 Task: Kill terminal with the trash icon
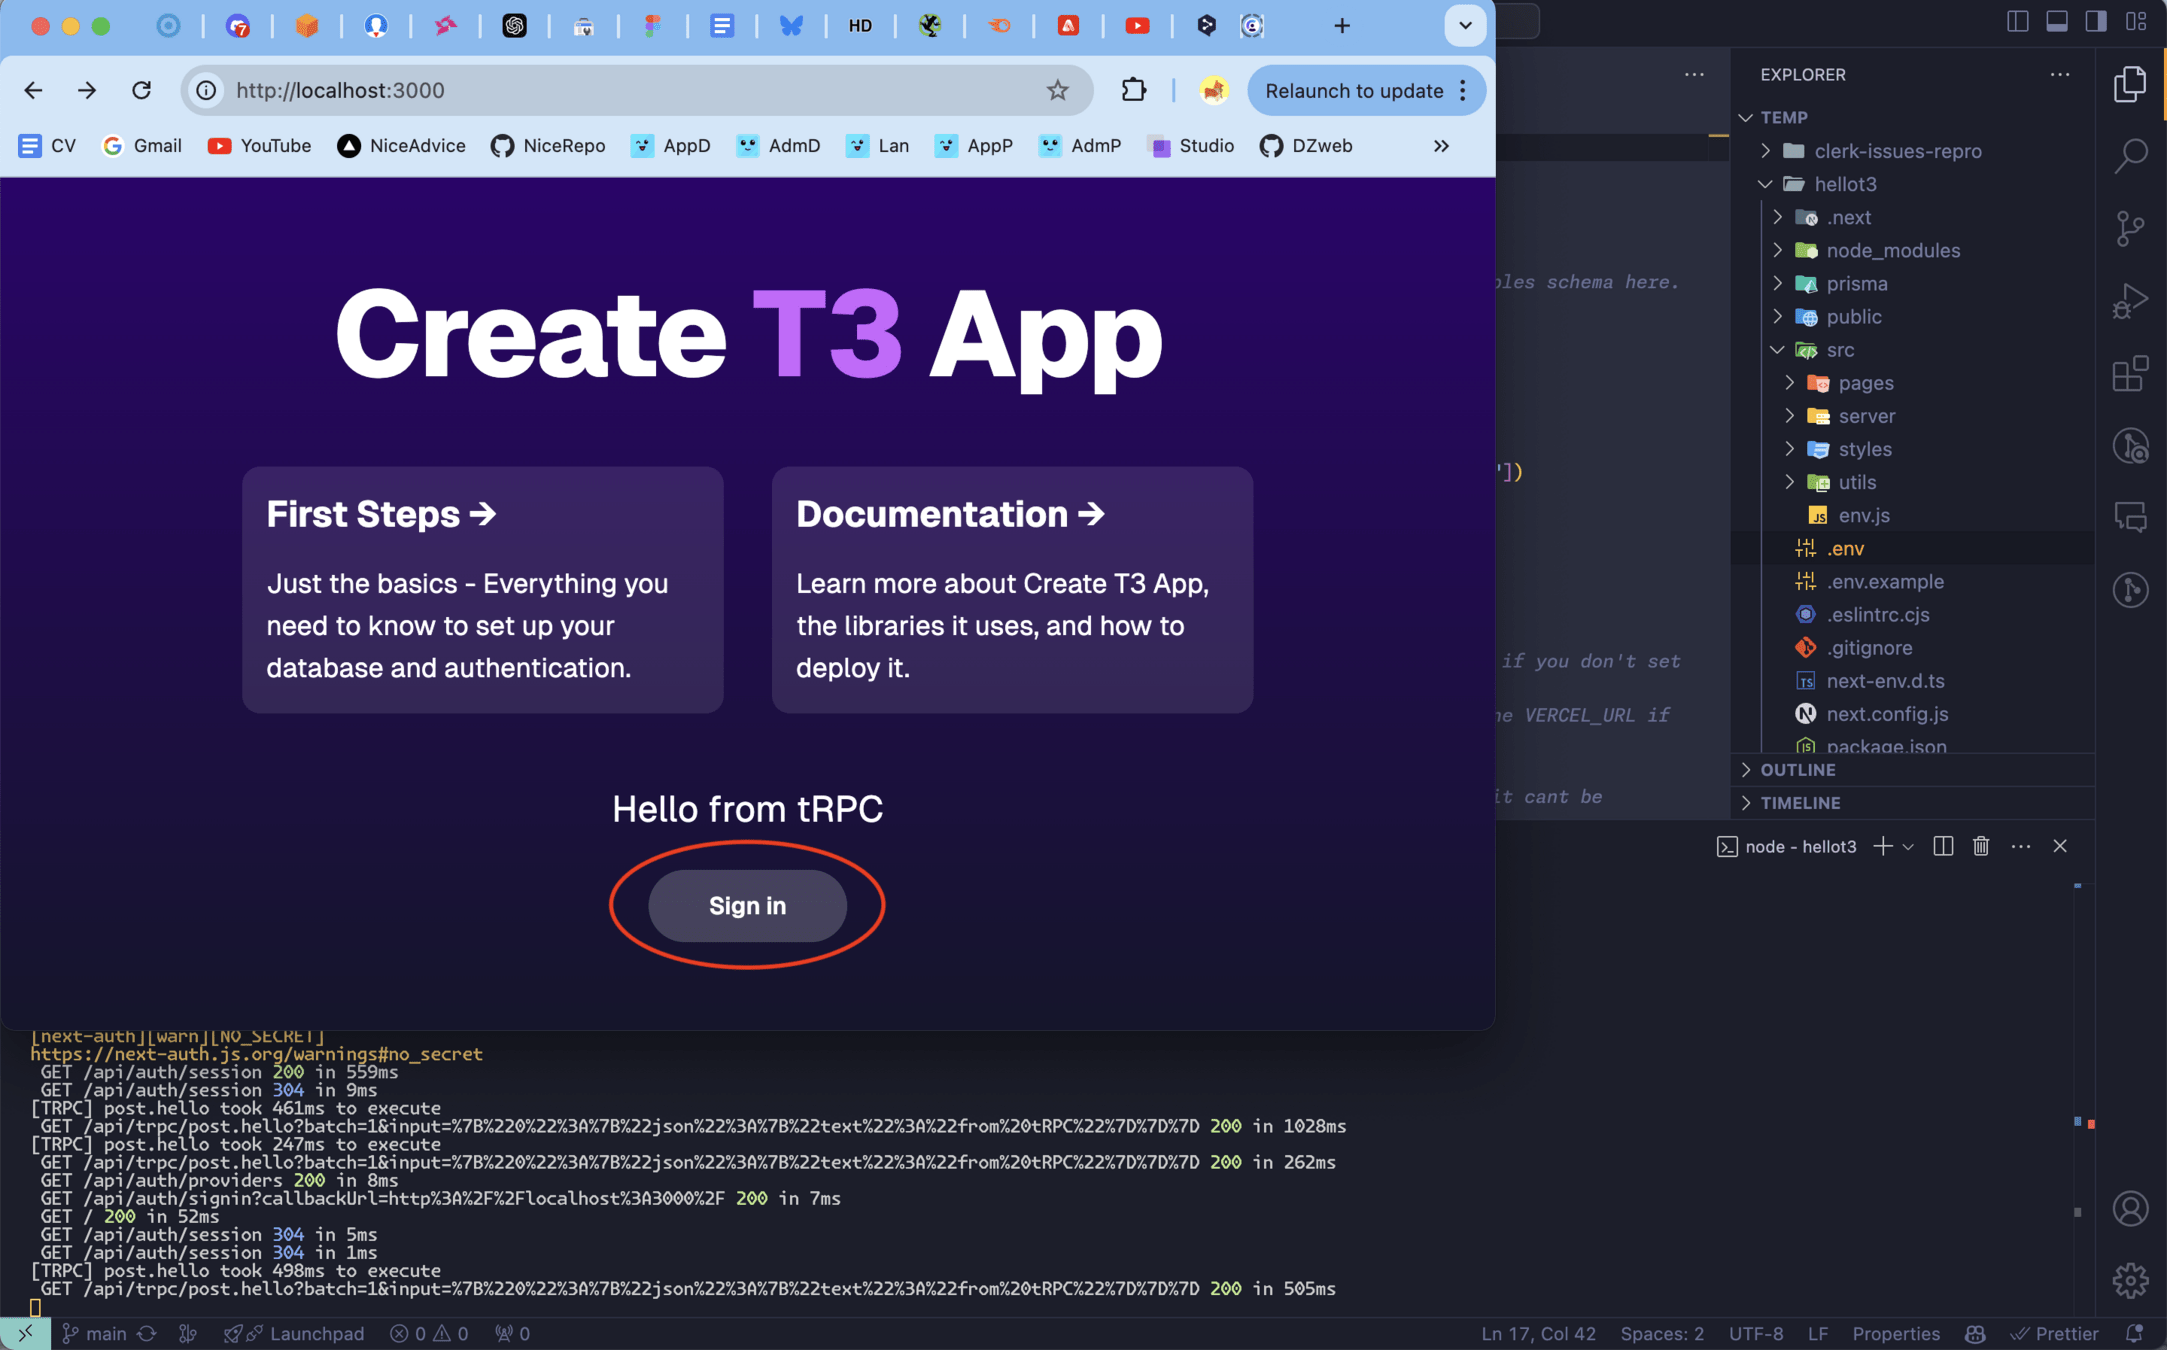point(1980,846)
